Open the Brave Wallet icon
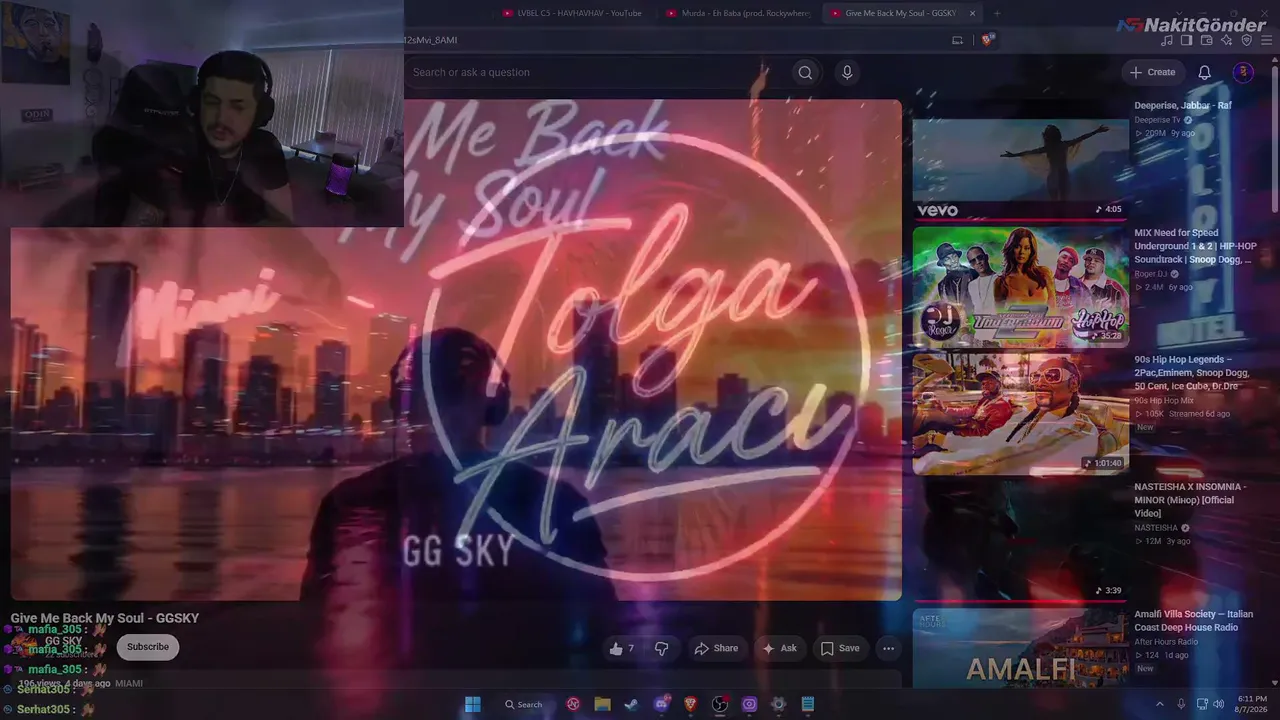 click(x=1207, y=40)
